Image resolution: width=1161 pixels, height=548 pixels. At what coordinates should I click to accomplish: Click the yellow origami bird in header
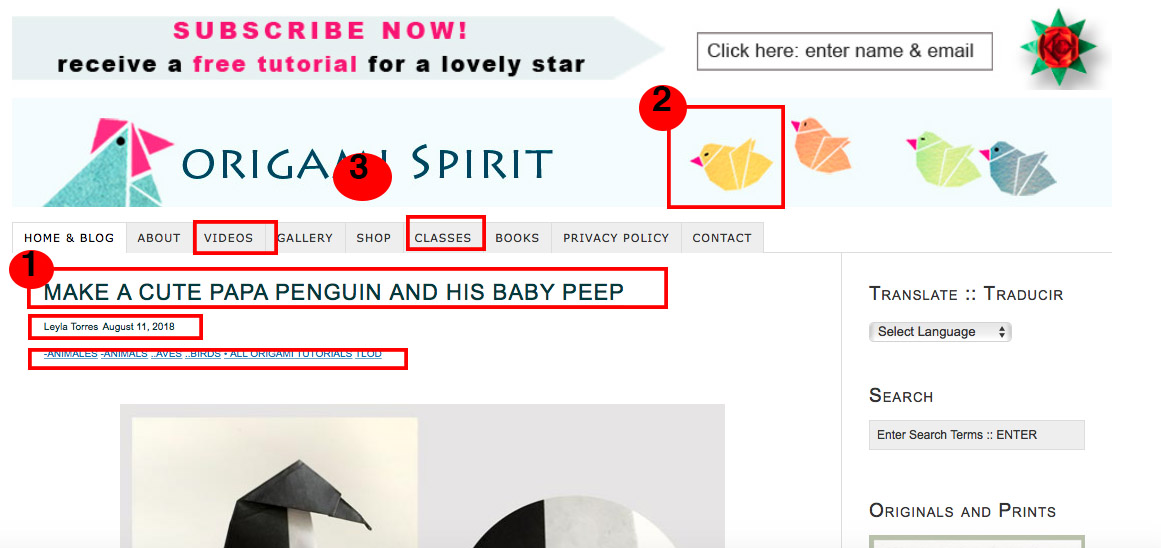pyautogui.click(x=732, y=163)
